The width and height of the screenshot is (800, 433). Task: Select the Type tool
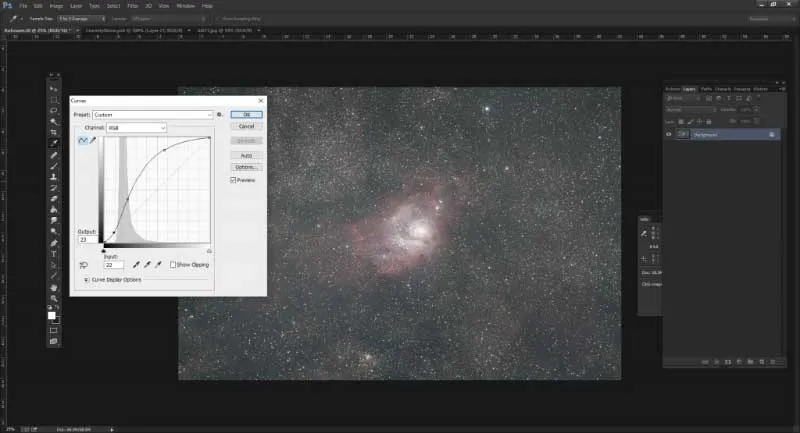pyautogui.click(x=54, y=254)
